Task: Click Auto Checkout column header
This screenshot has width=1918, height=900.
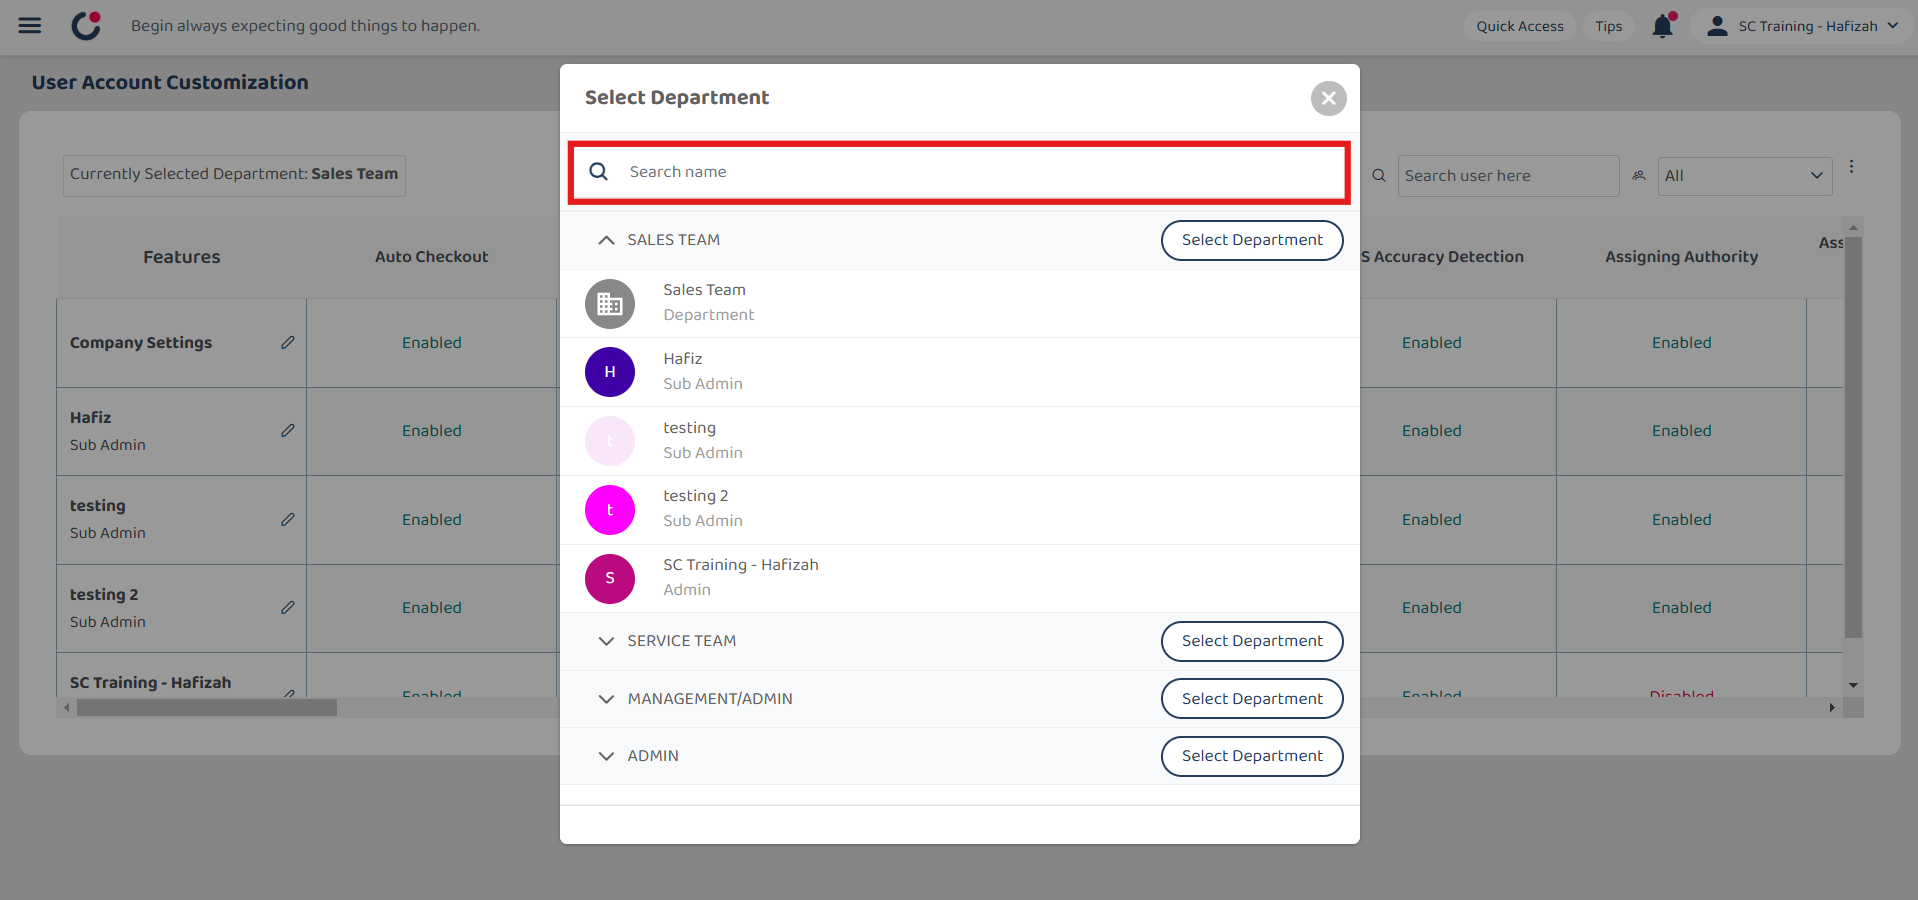Action: (432, 257)
